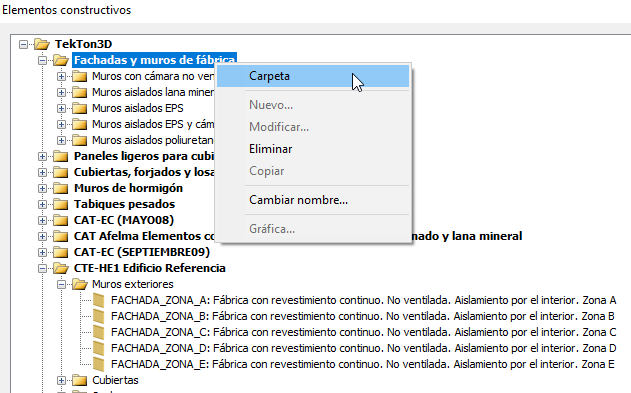The height and width of the screenshot is (393, 631).
Task: Select the FACHADA_ZONA_B element row
Action: 363,316
